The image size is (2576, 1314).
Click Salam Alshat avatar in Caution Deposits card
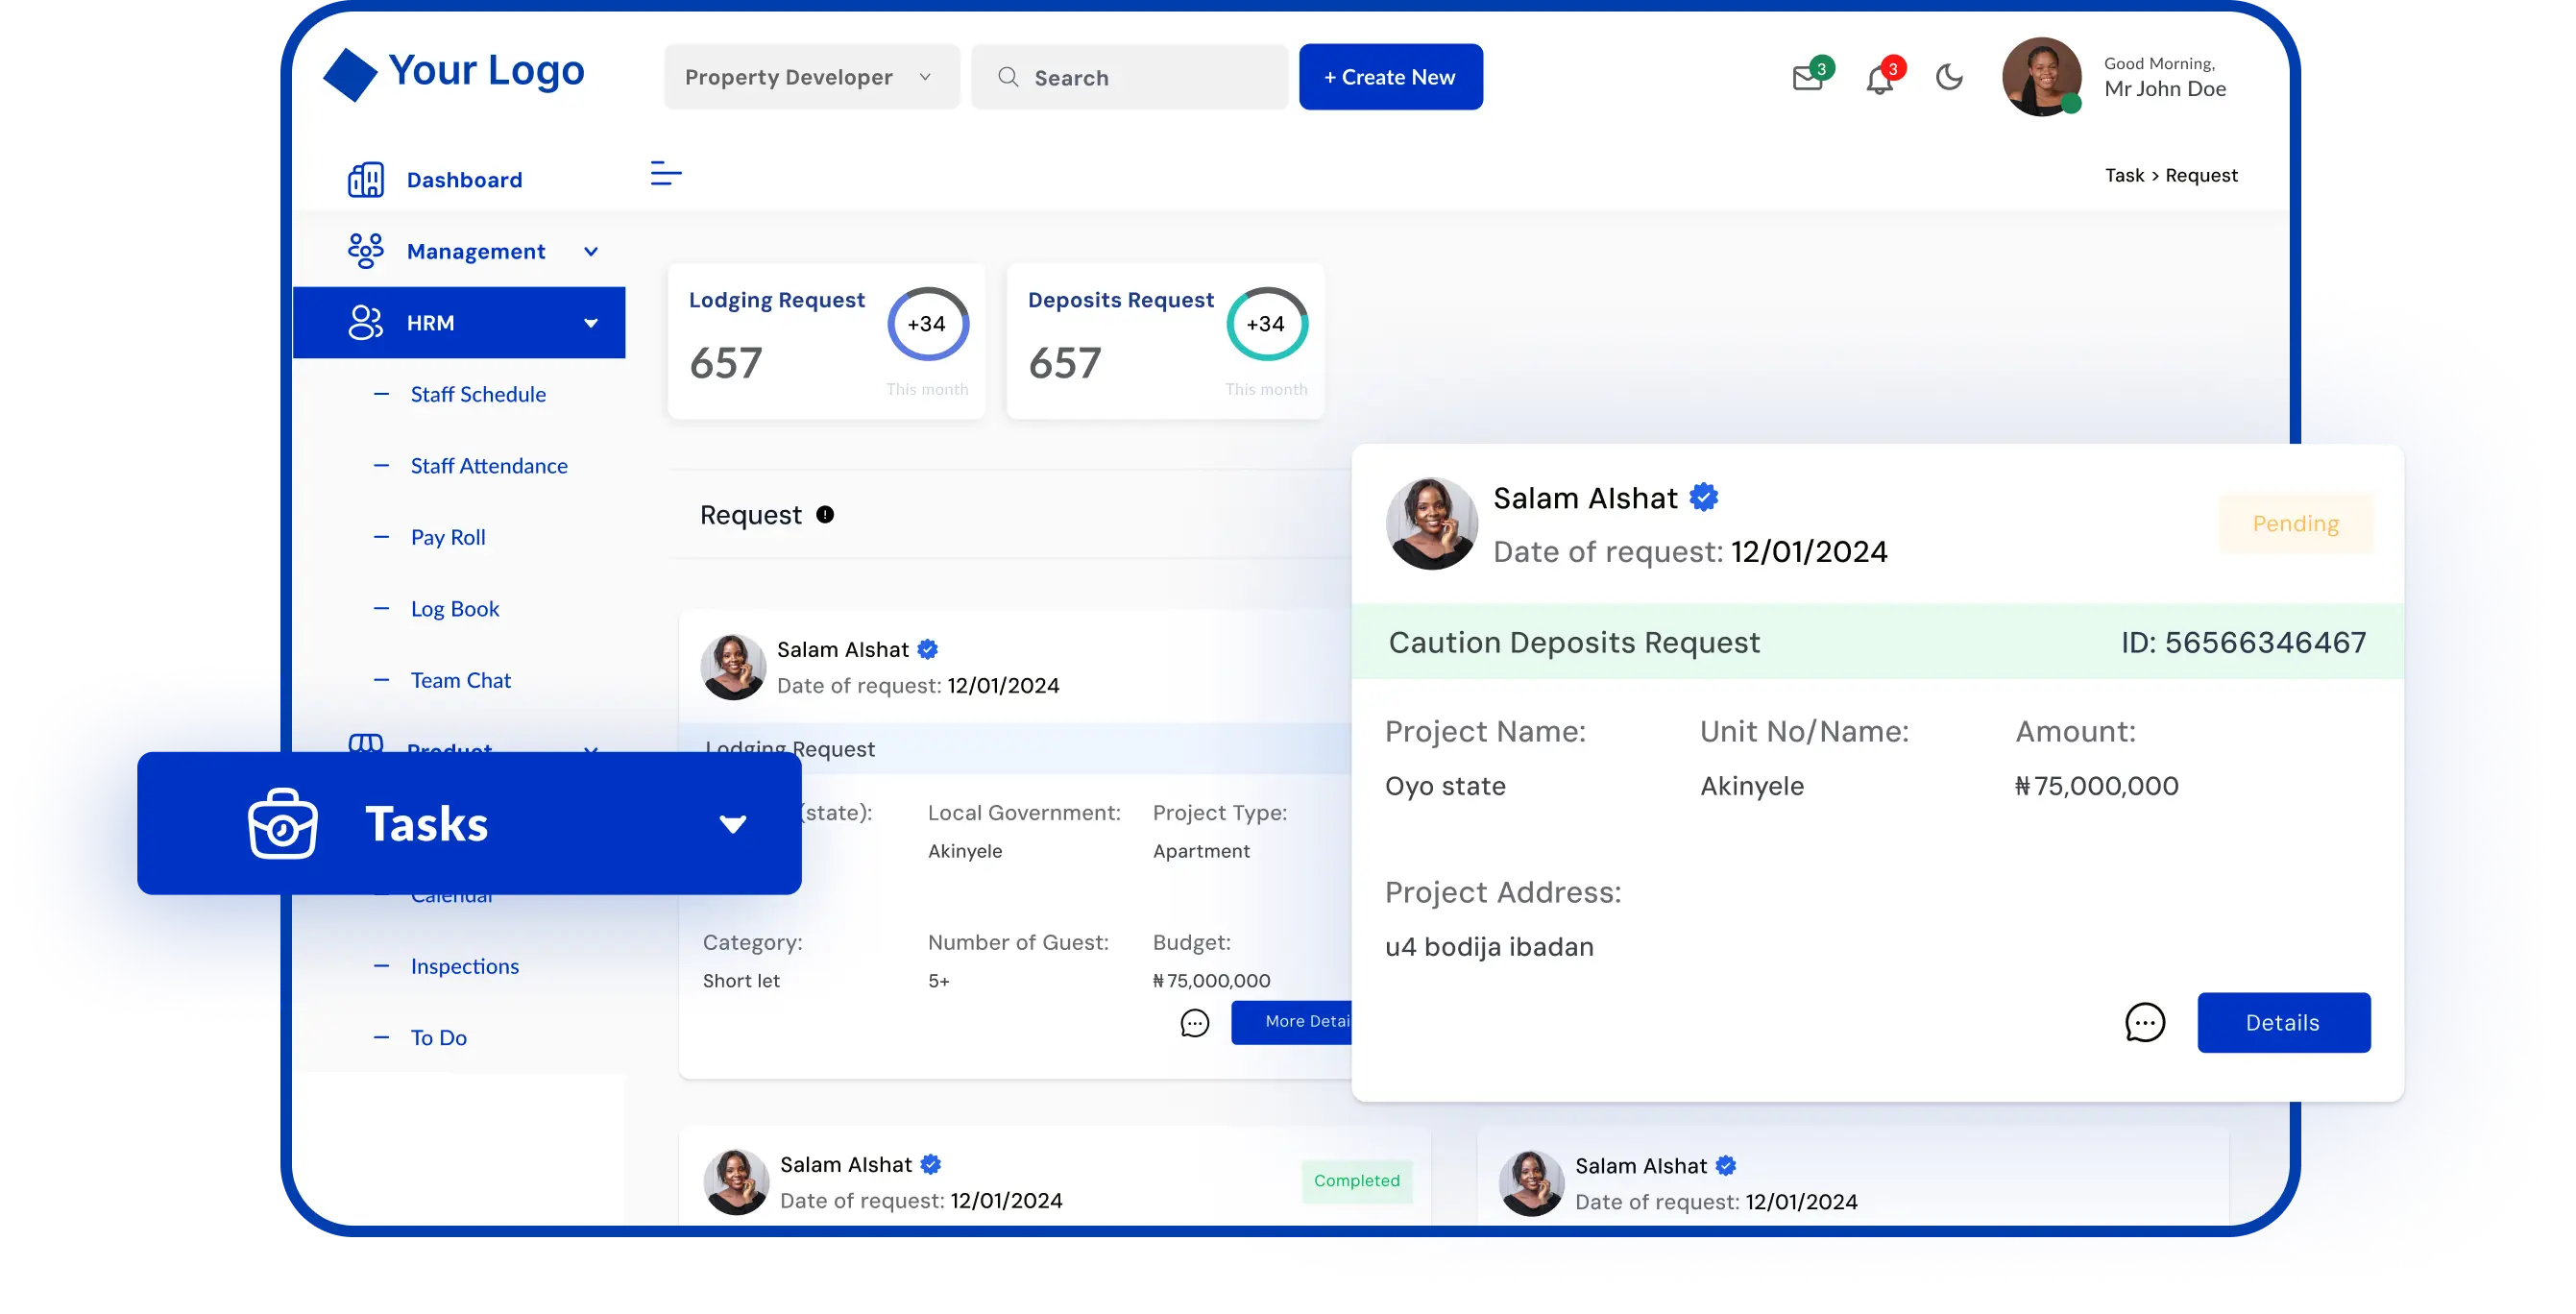[x=1431, y=524]
